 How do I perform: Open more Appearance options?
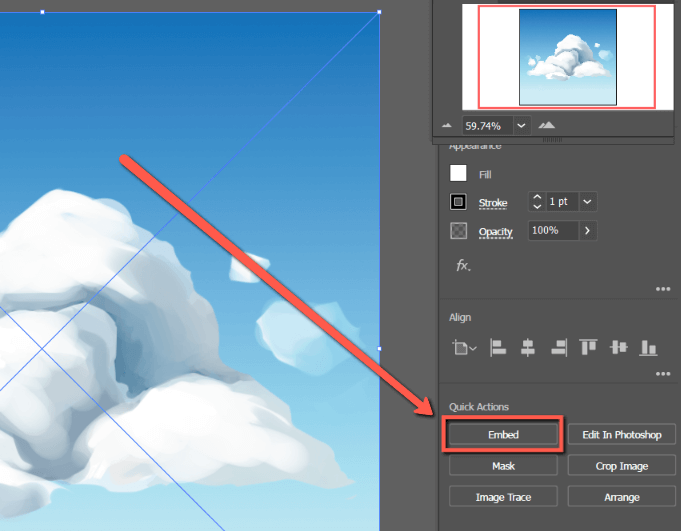[663, 289]
